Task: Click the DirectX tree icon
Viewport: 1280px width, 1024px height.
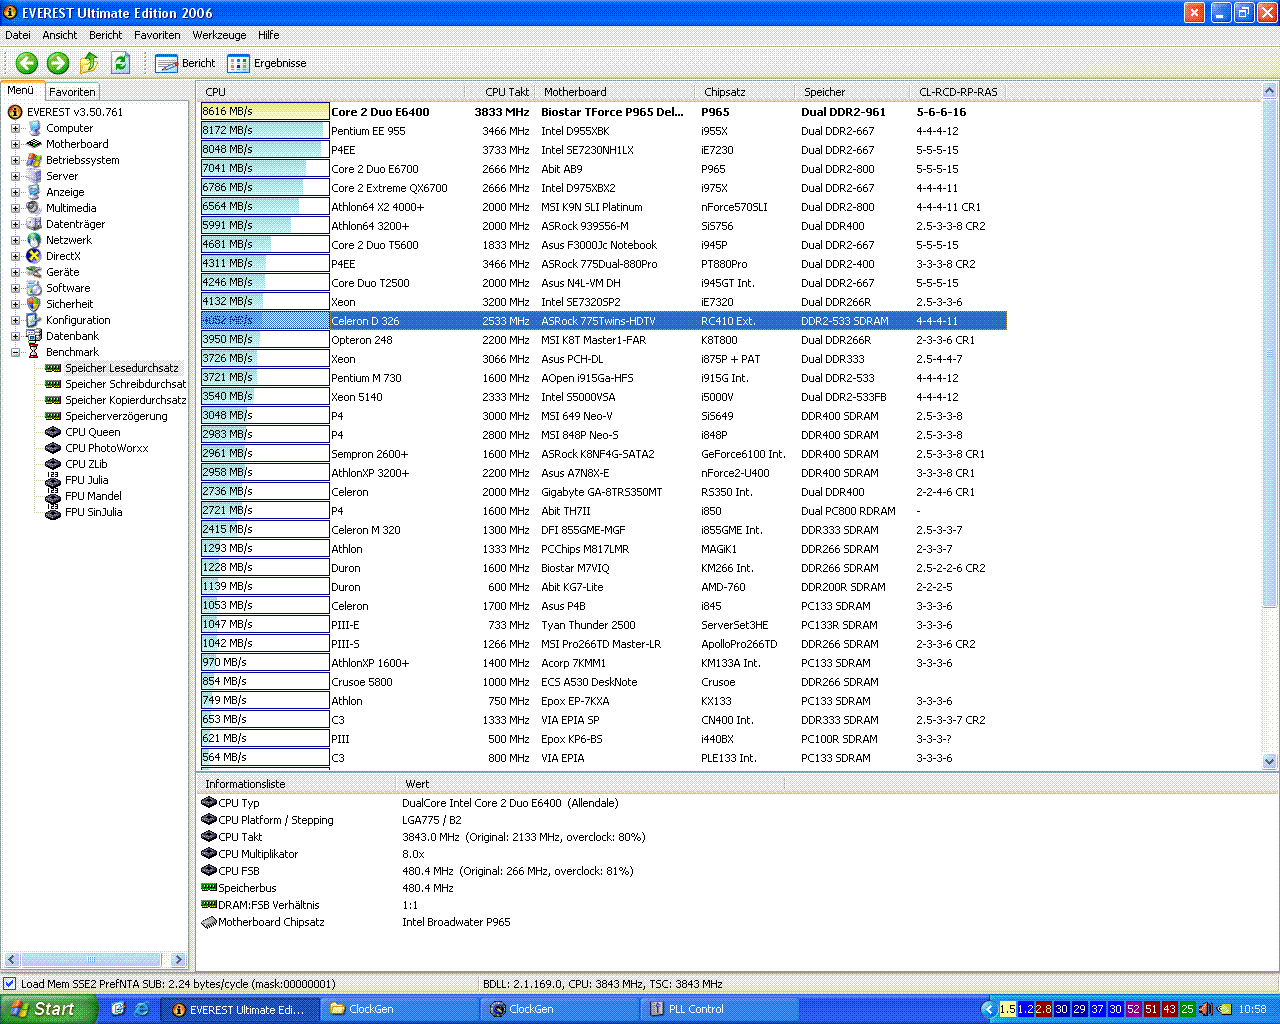Action: 34,256
